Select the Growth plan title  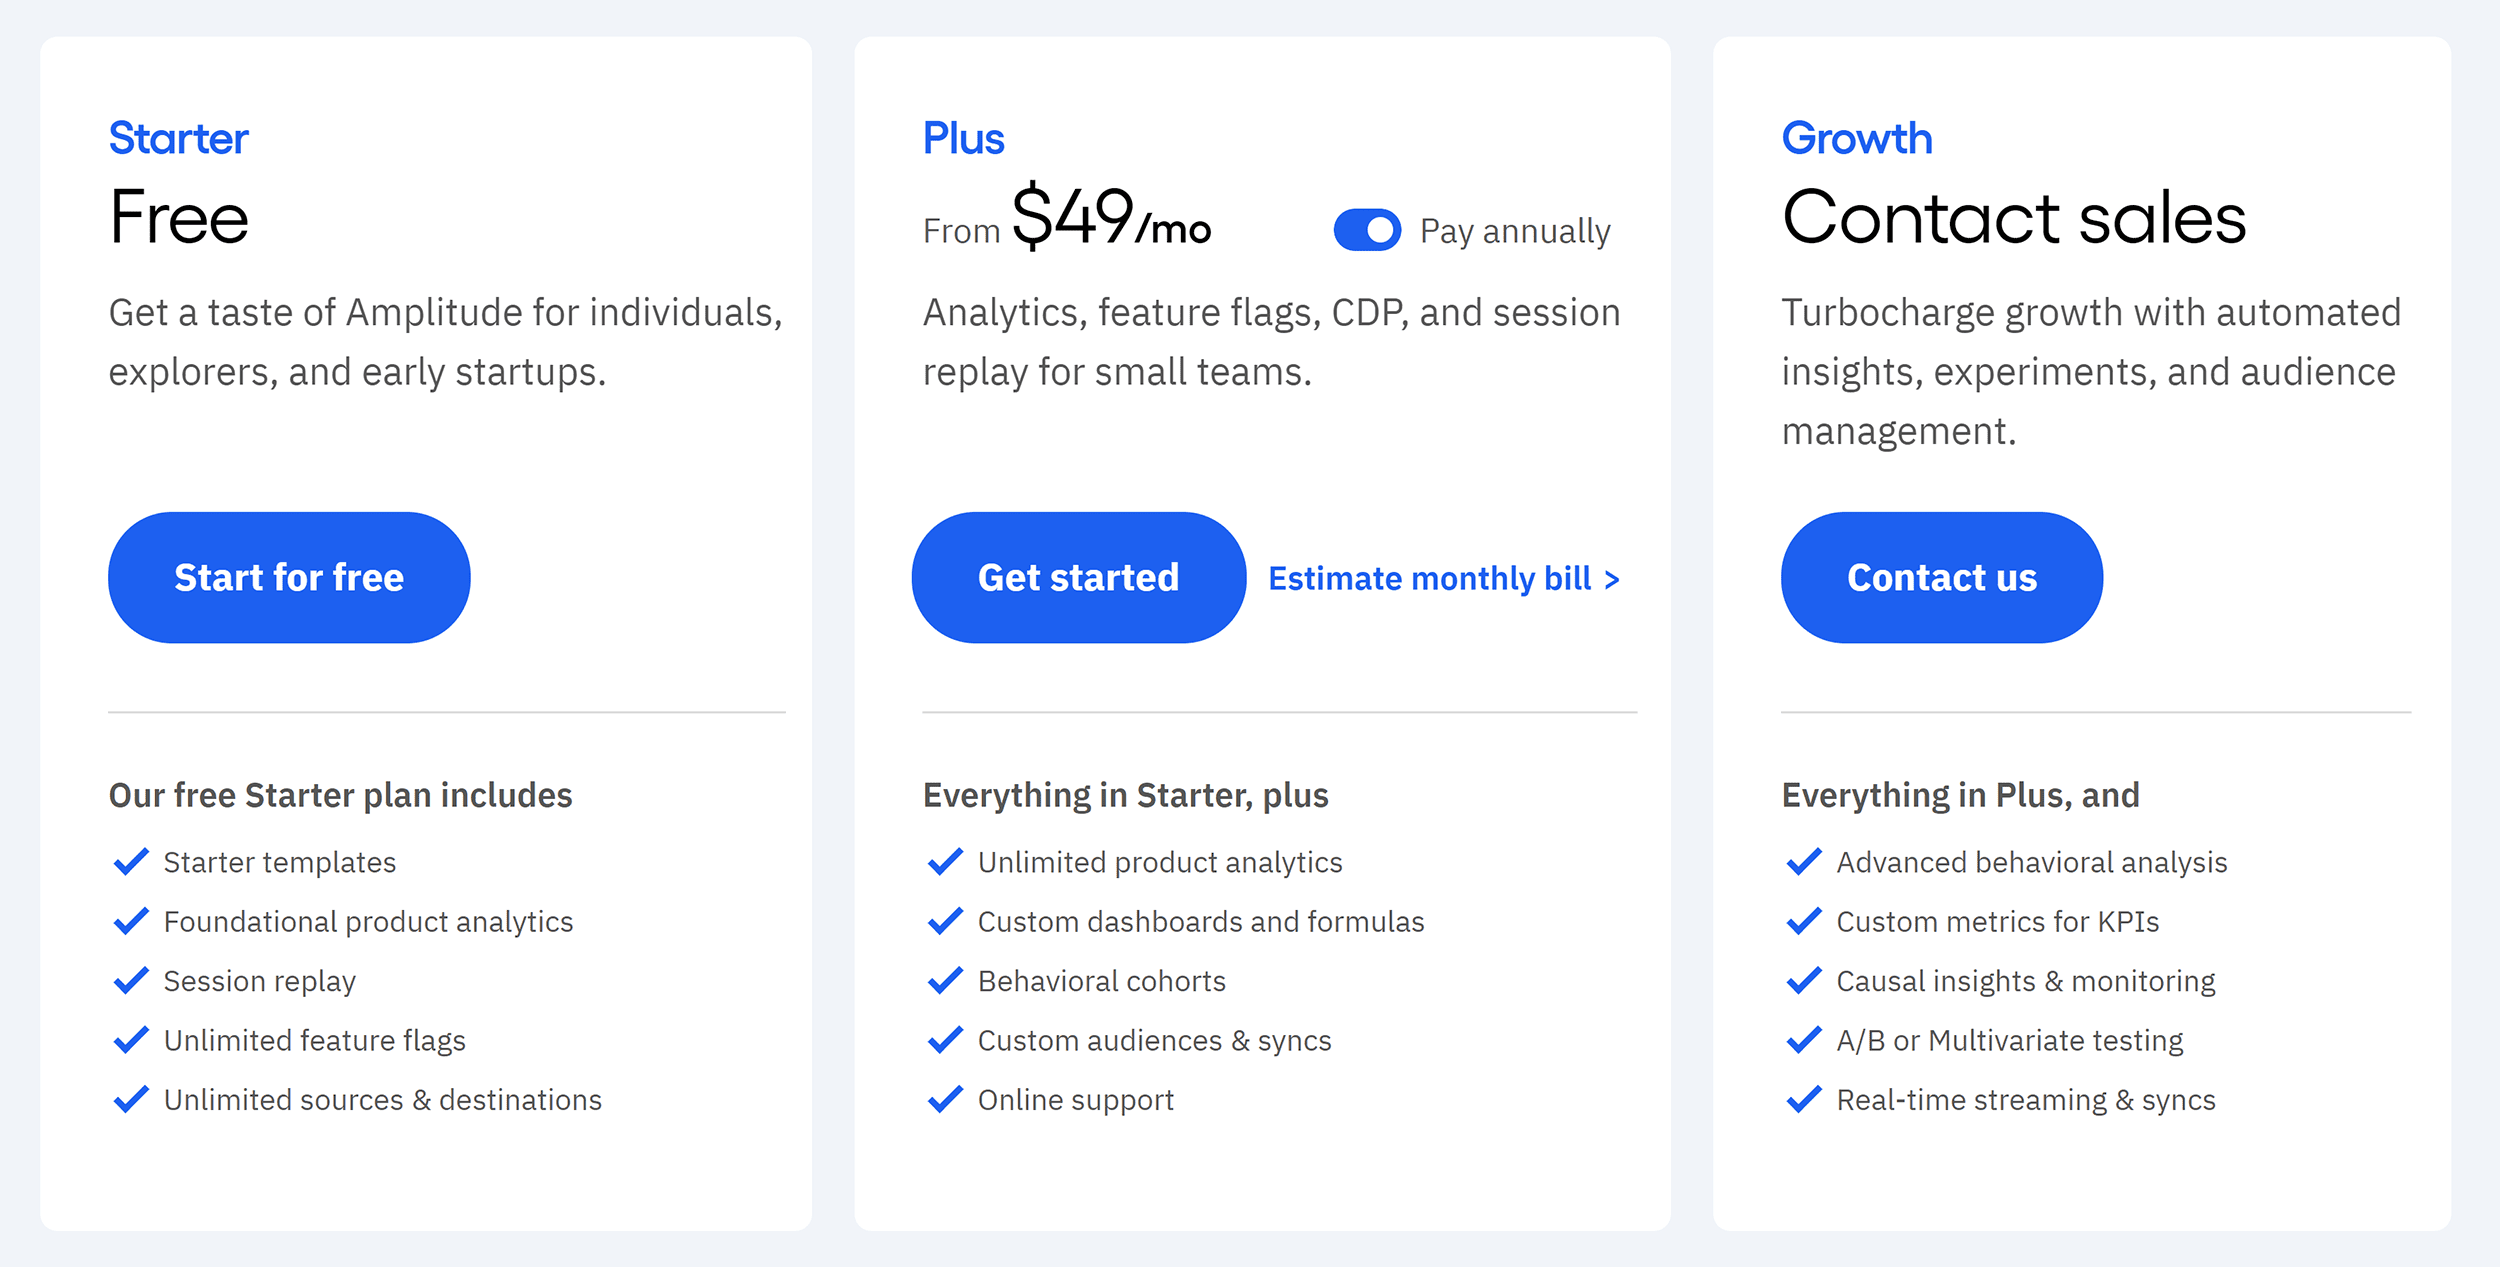pyautogui.click(x=1856, y=139)
